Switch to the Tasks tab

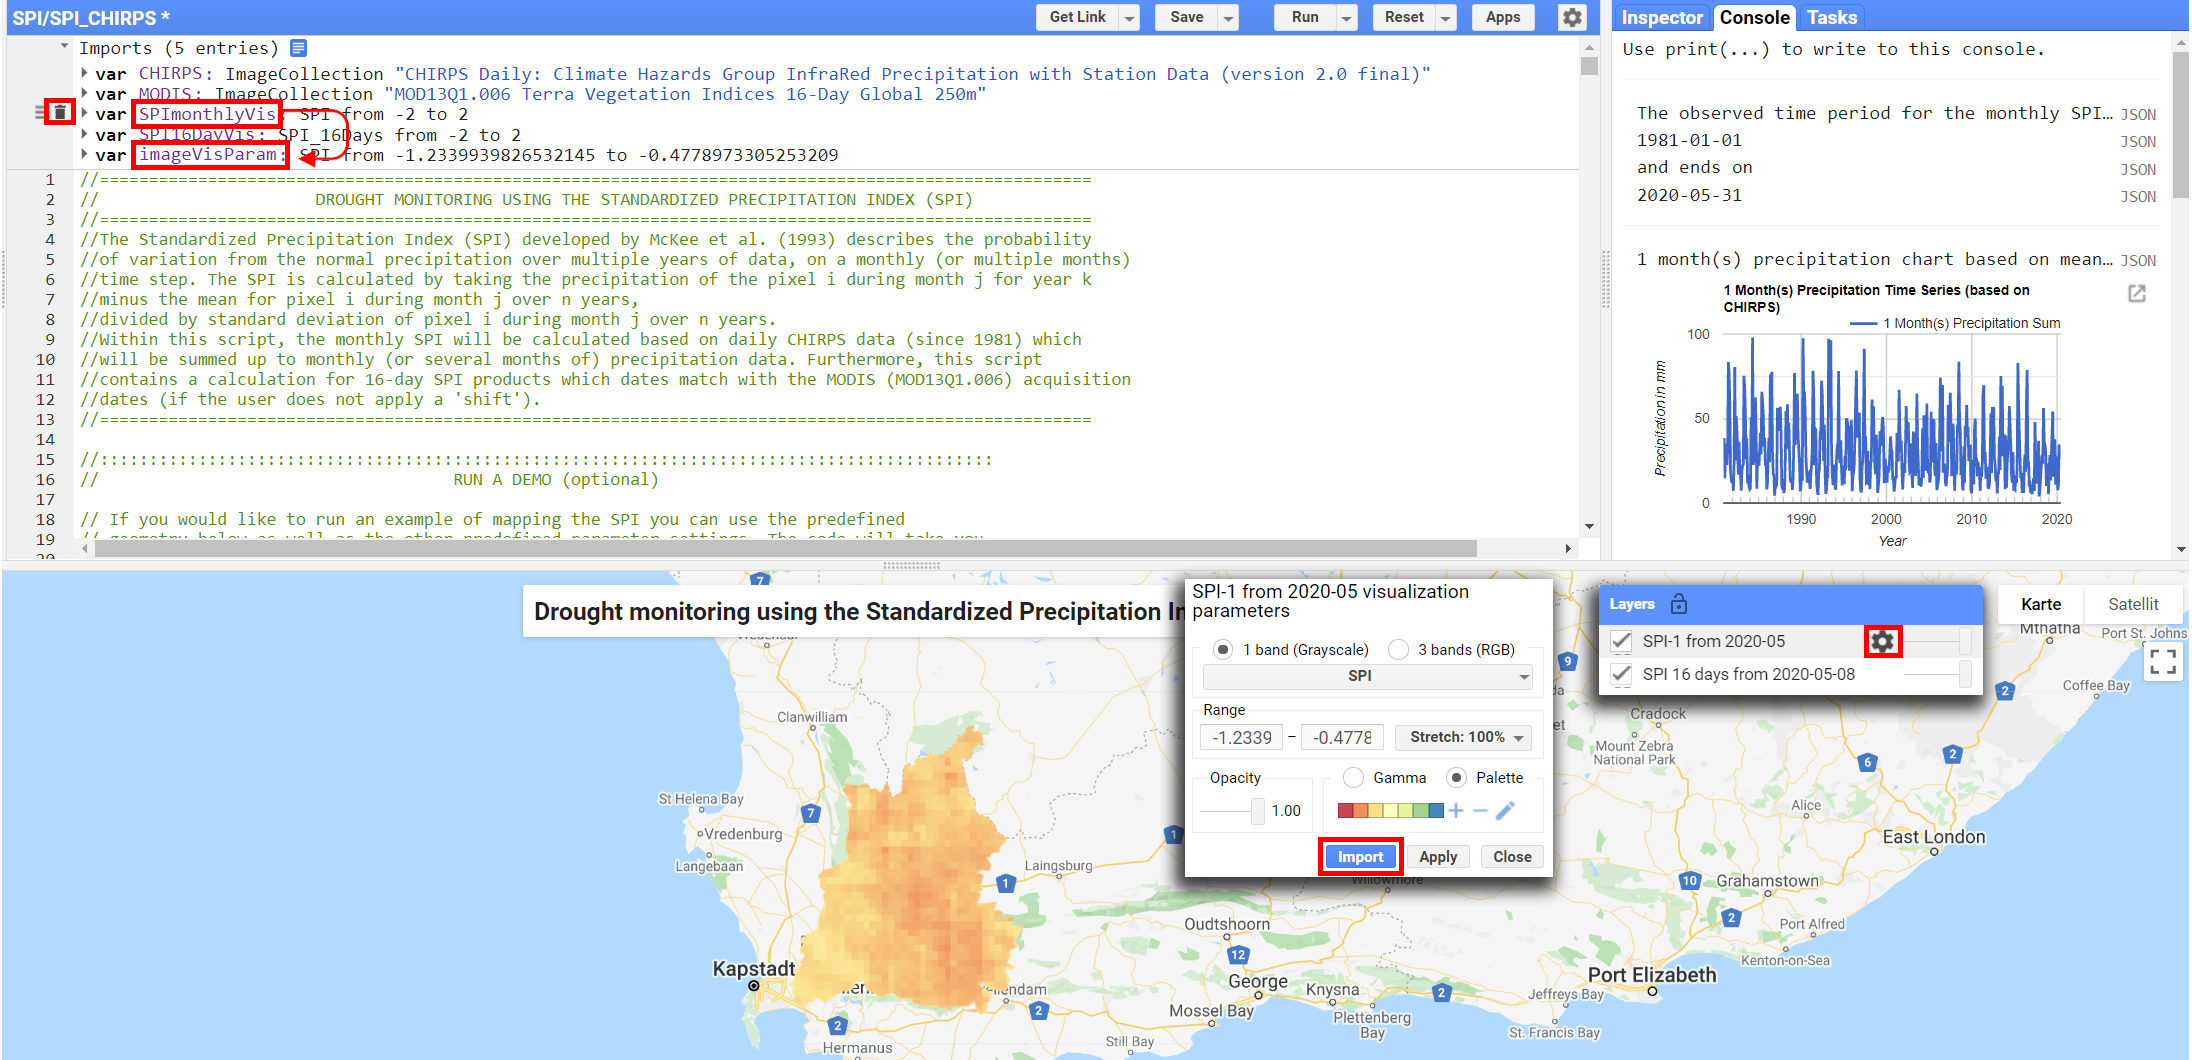[x=1831, y=18]
